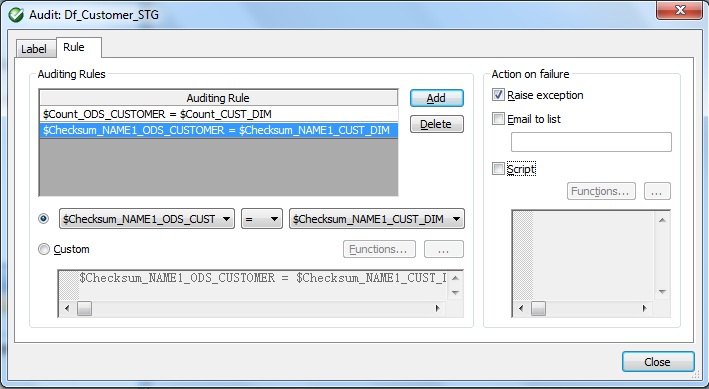Click right arrow of custom expression horizontal scrollbar
Viewport: 709px width, 389px height.
pyautogui.click(x=437, y=308)
